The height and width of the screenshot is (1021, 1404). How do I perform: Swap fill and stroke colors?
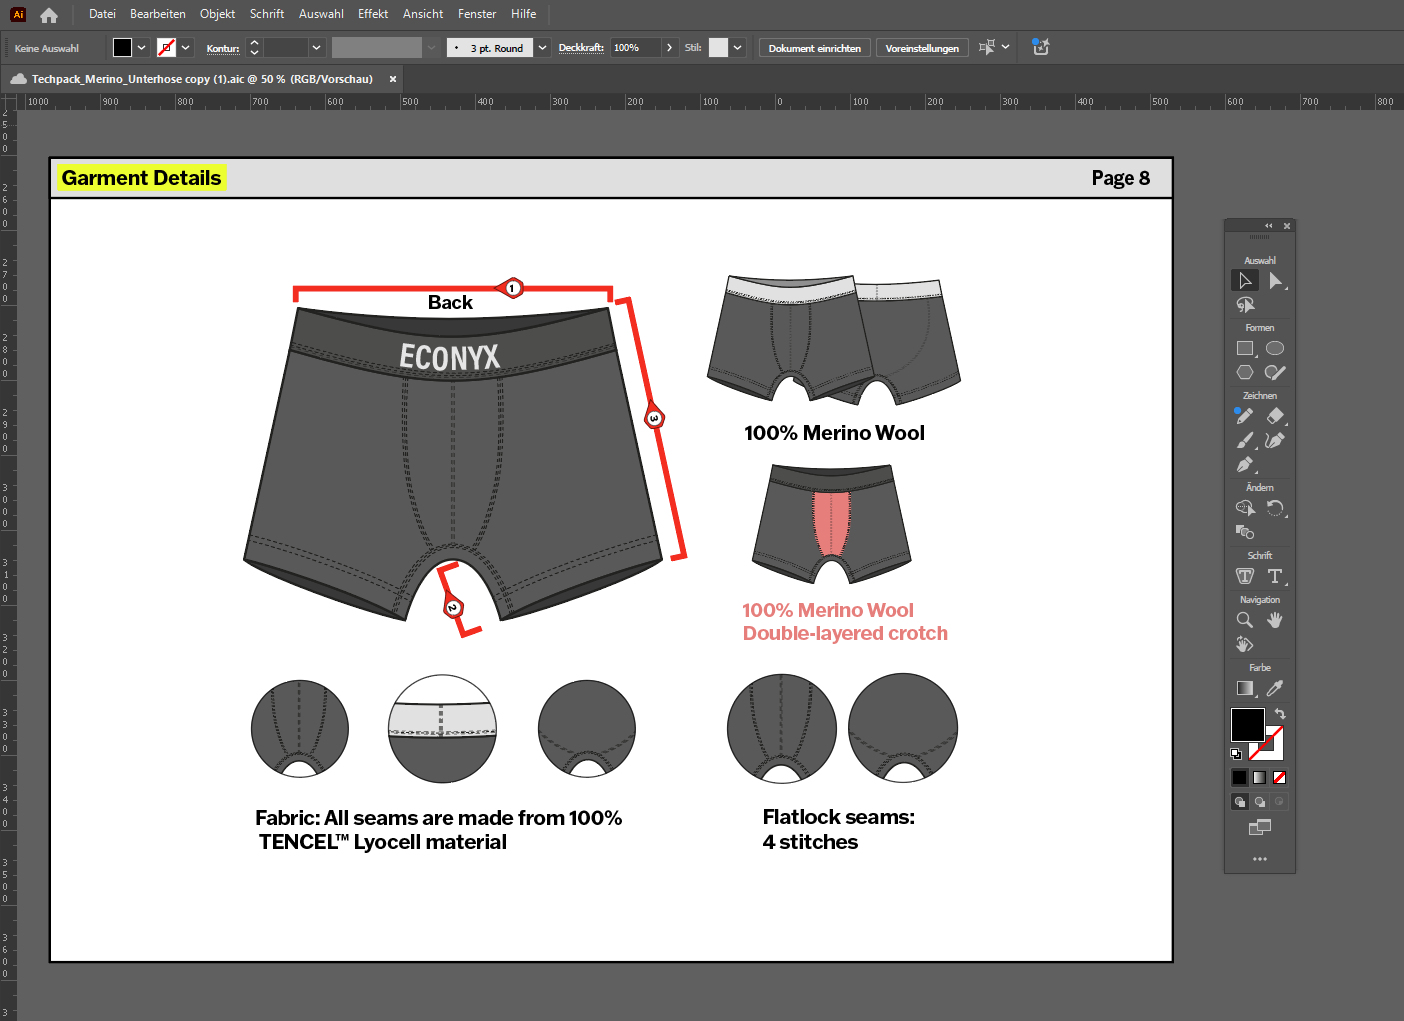point(1280,714)
